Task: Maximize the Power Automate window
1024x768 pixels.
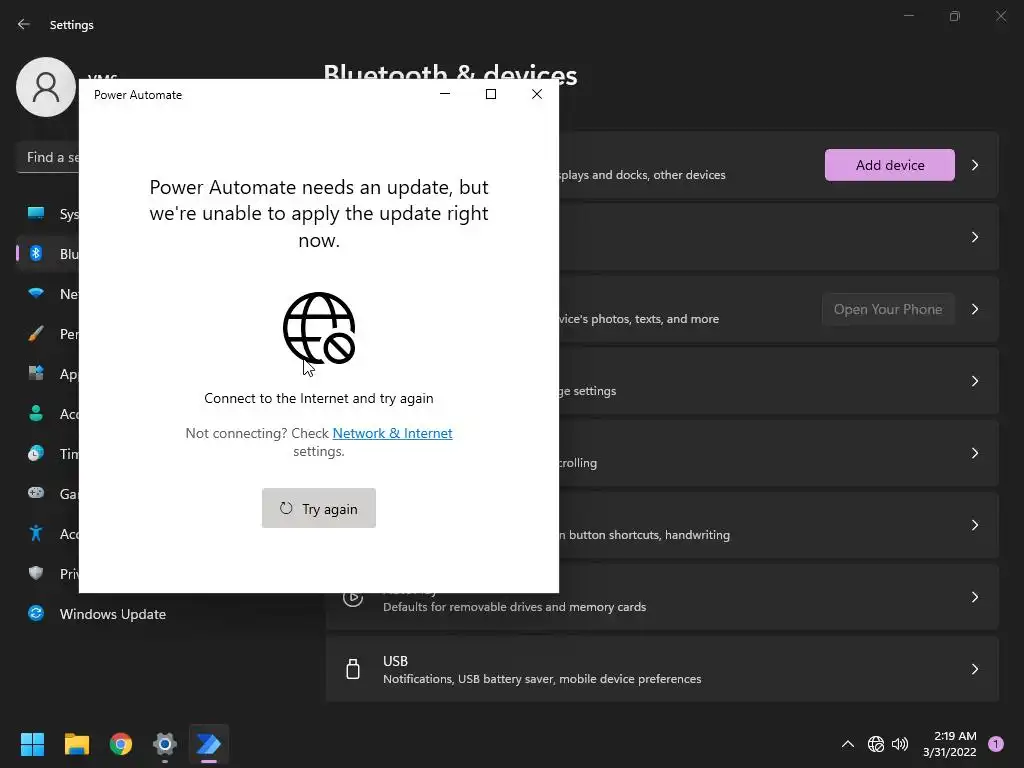Action: coord(491,94)
